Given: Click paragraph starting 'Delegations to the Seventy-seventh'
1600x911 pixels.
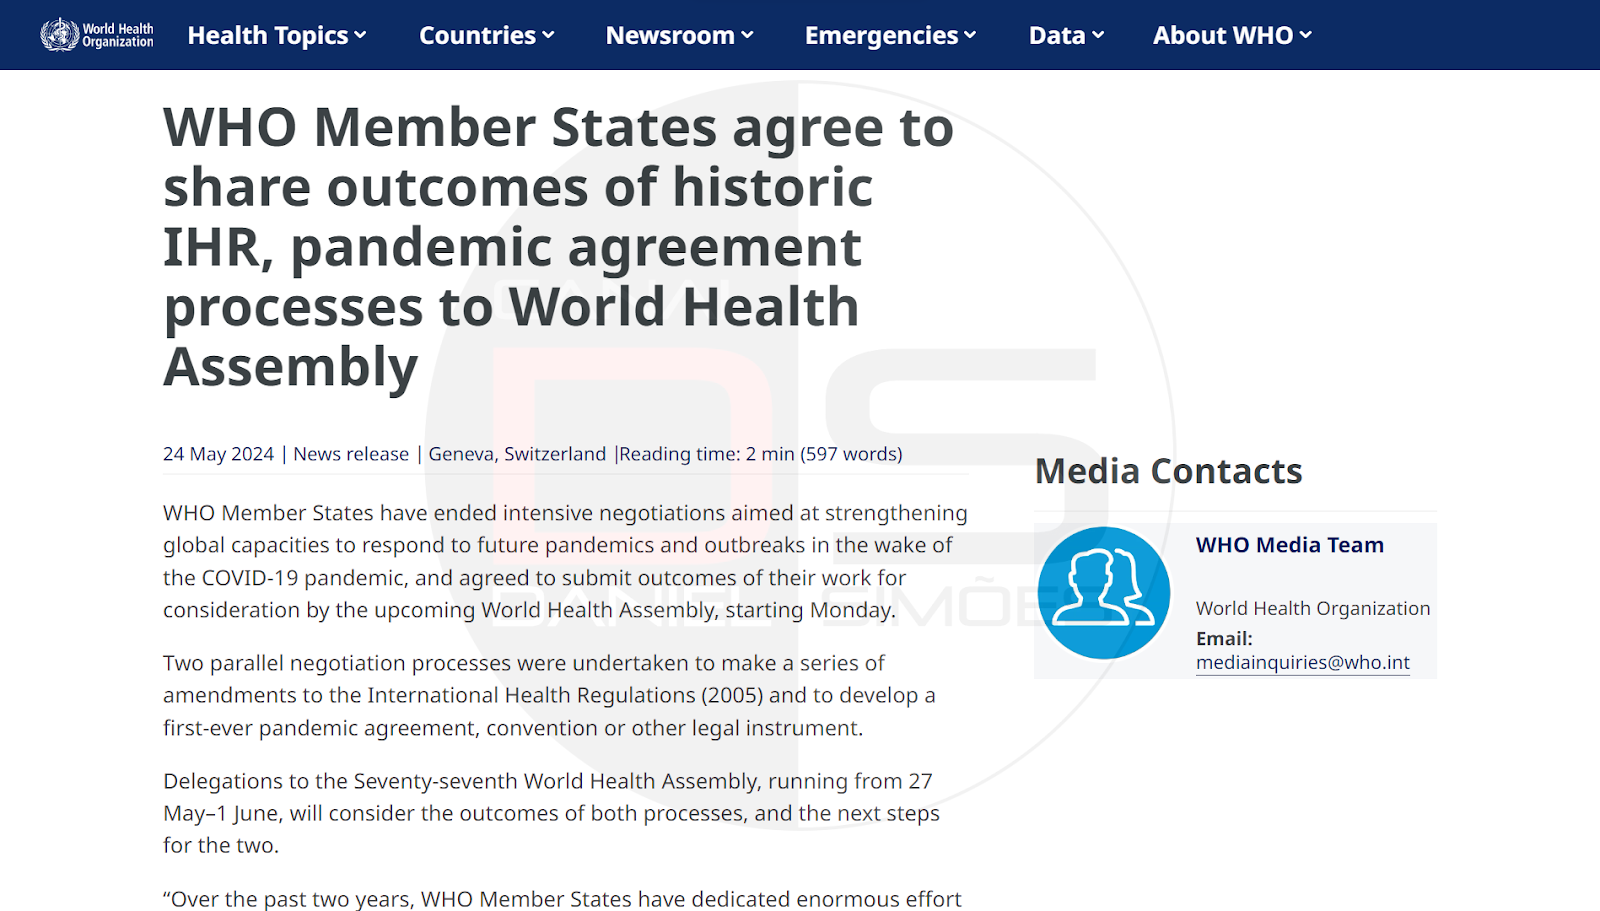Looking at the screenshot, I should (551, 813).
